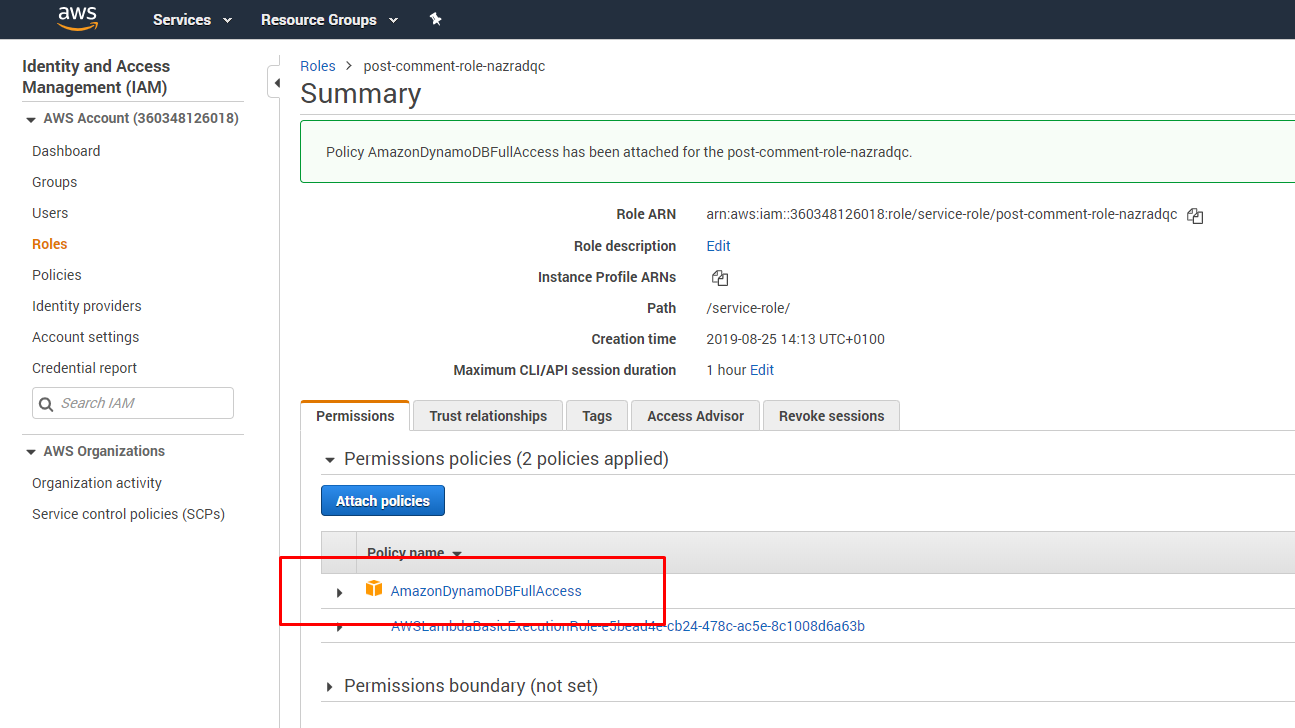Click the Search IAM input field
Image resolution: width=1295 pixels, height=728 pixels.
point(133,403)
